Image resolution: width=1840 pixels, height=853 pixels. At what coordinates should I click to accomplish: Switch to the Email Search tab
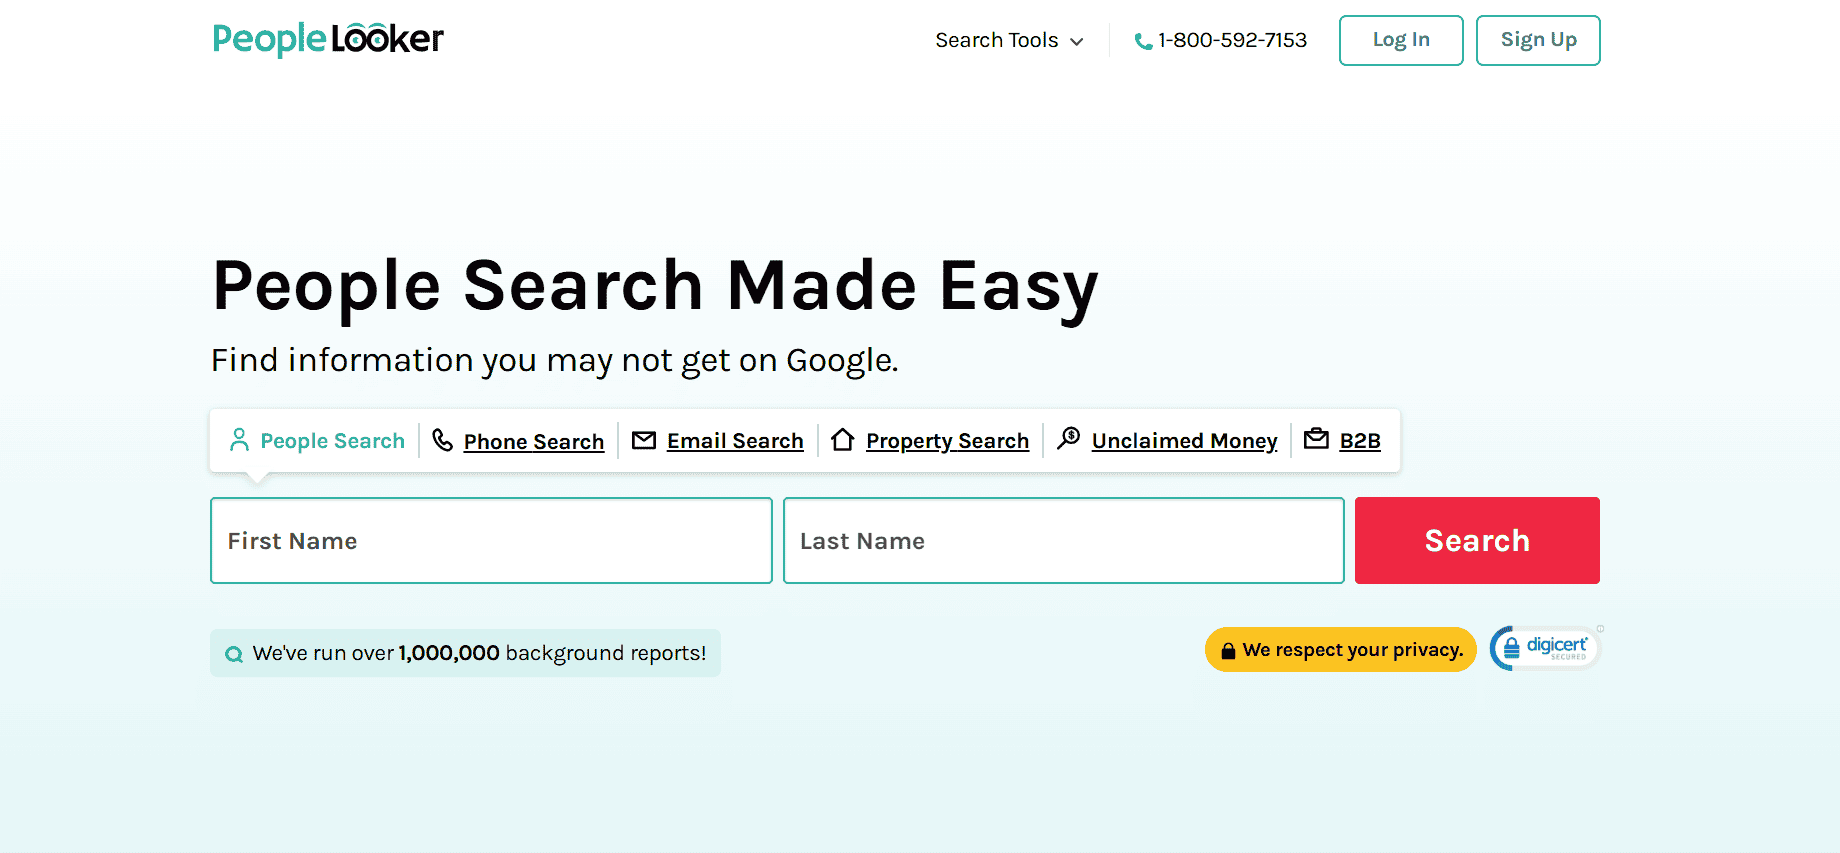[x=735, y=441]
